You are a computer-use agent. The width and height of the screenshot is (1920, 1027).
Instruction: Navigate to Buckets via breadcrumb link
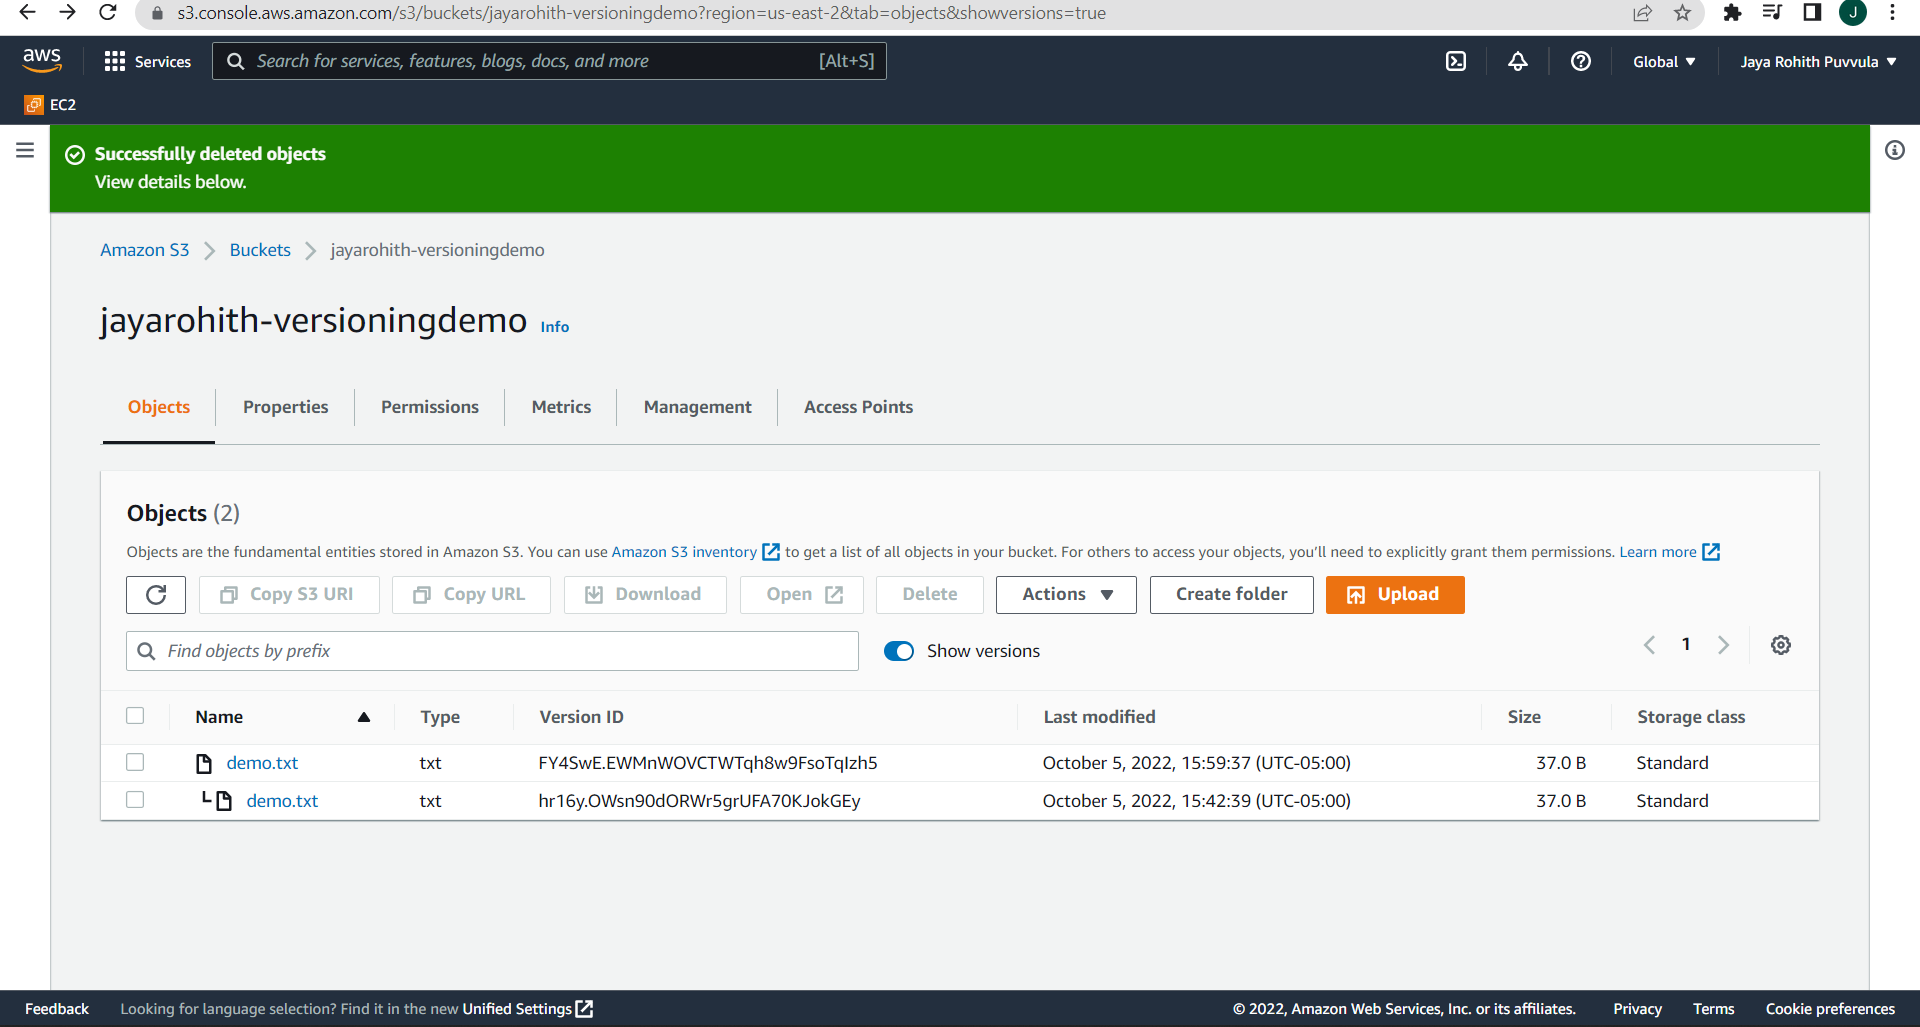point(259,250)
